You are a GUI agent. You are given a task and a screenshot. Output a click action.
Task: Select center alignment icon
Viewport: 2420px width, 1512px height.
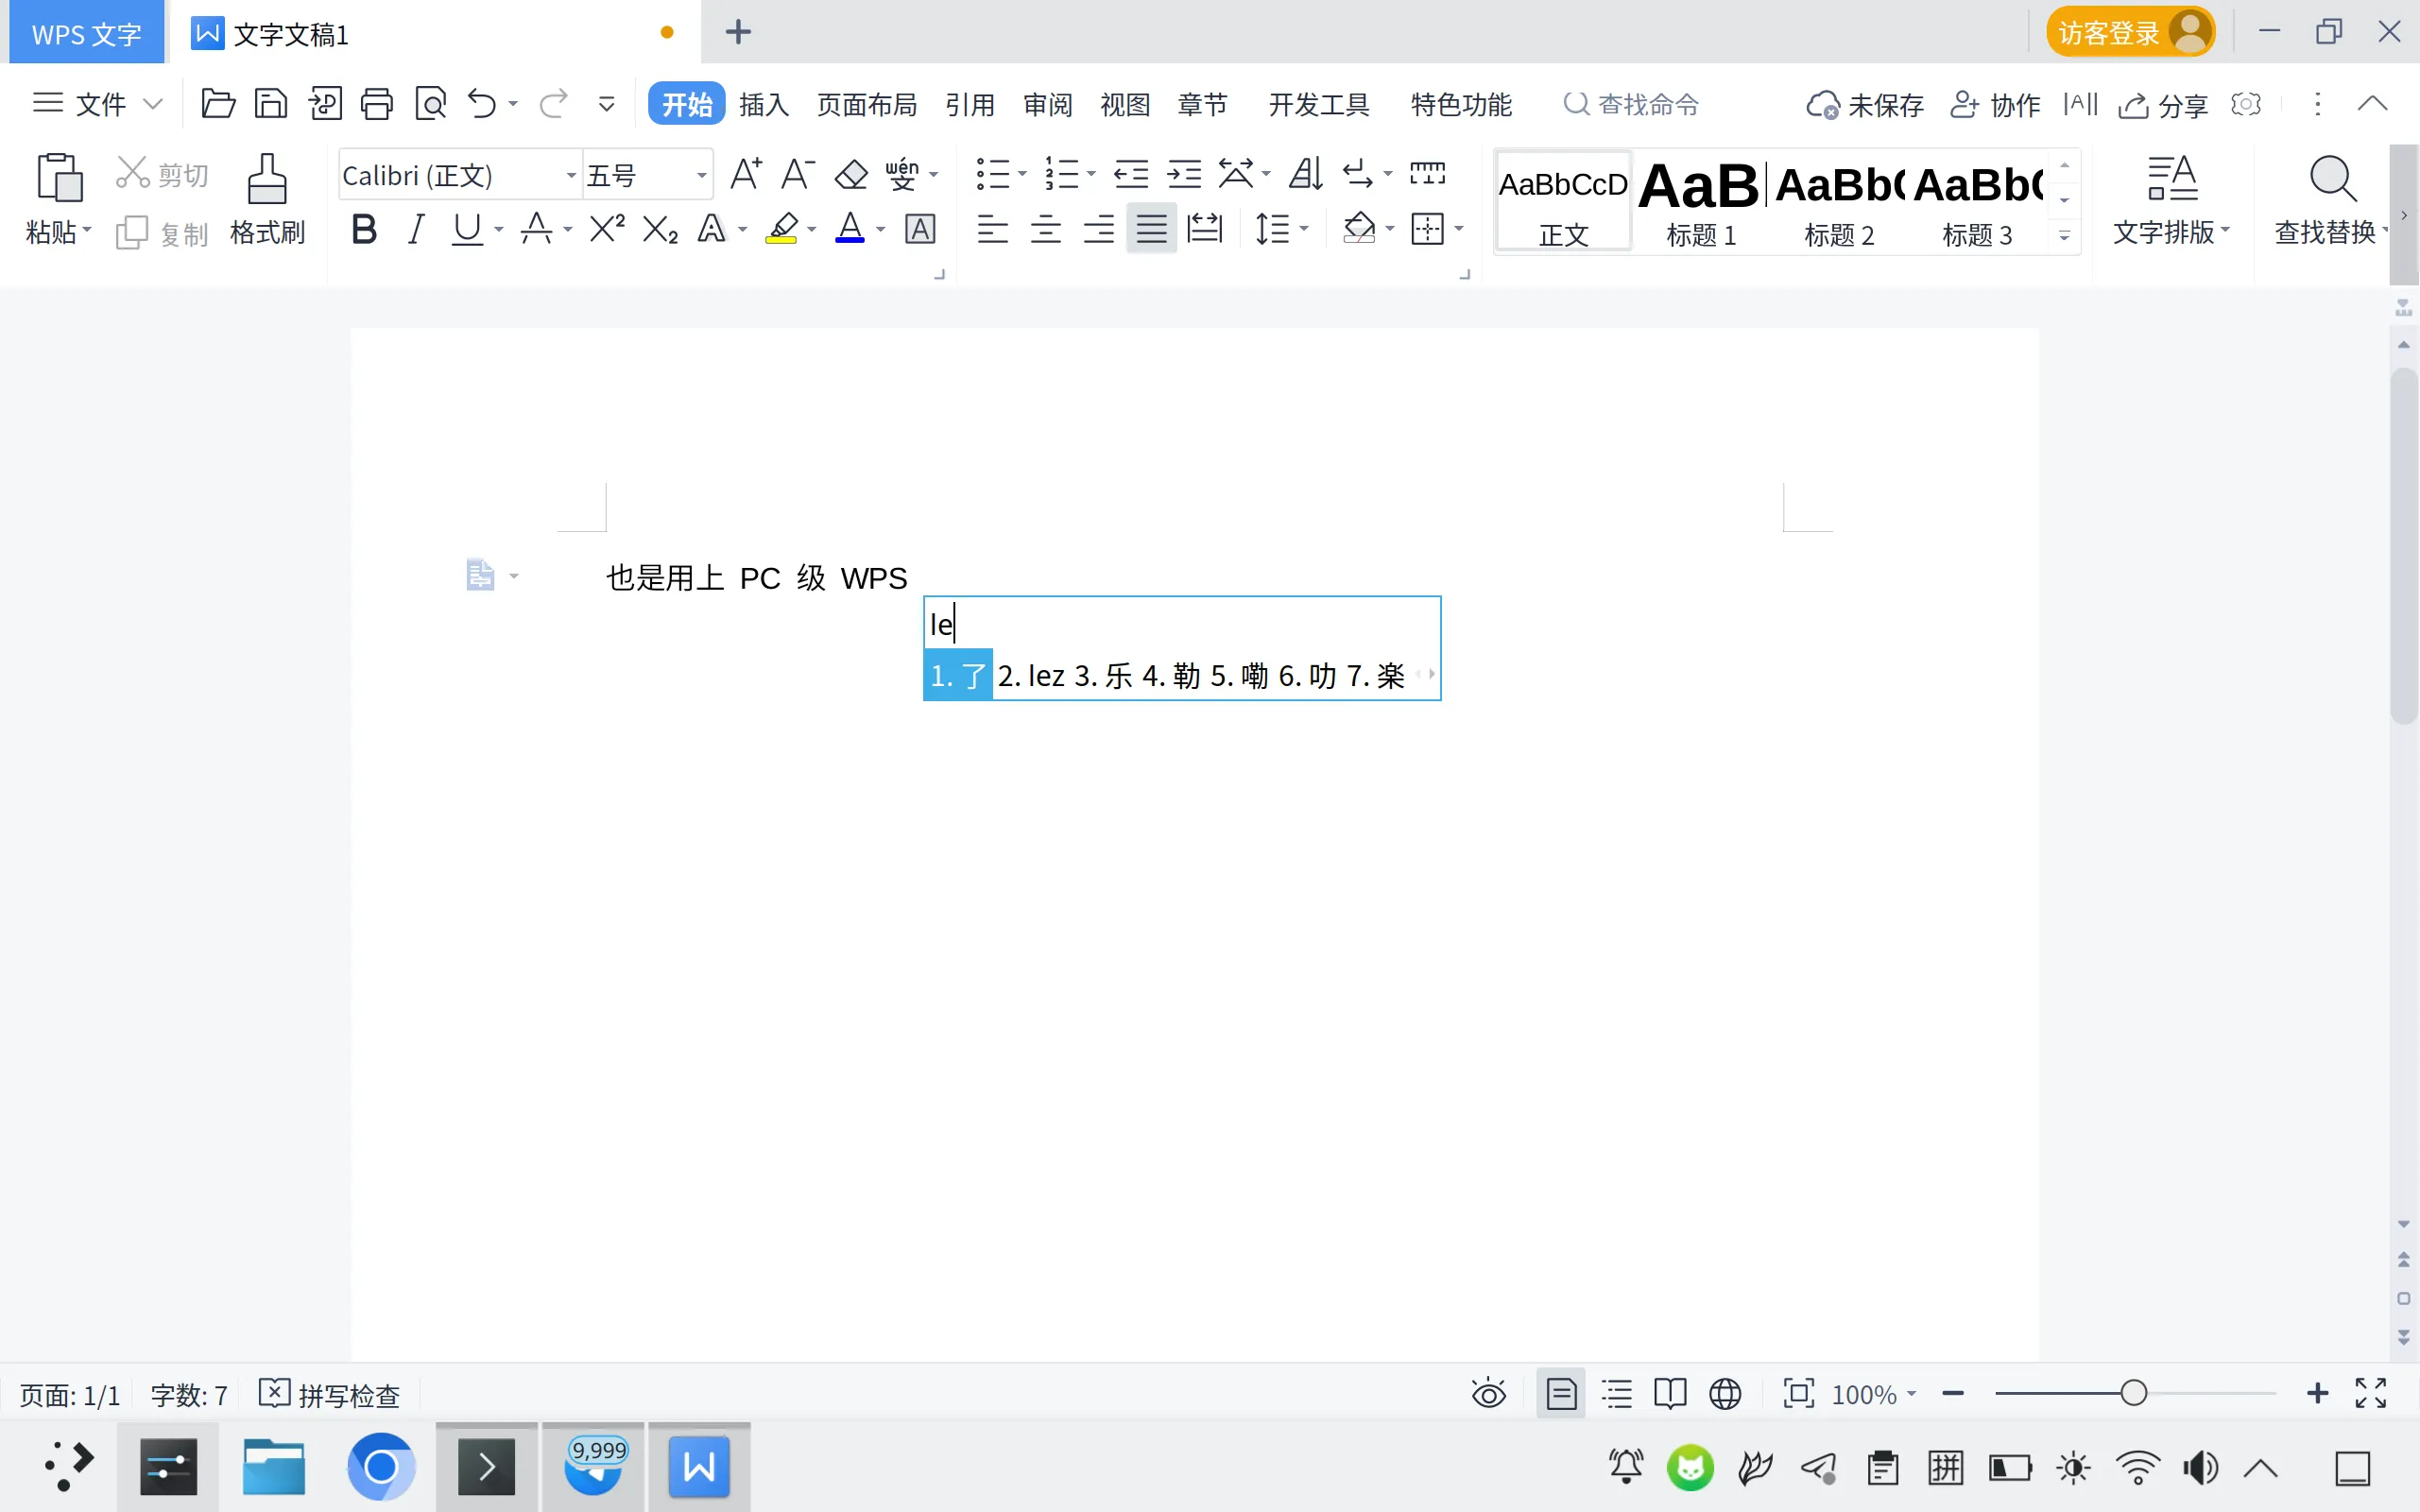click(x=1045, y=228)
